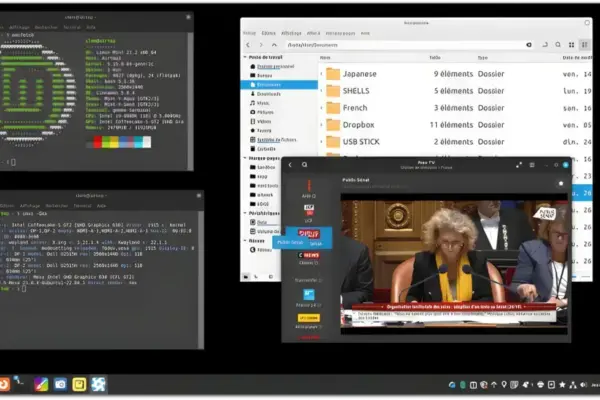This screenshot has width=600, height=400.
Task: Expand the French folder row
Action: pos(321,108)
